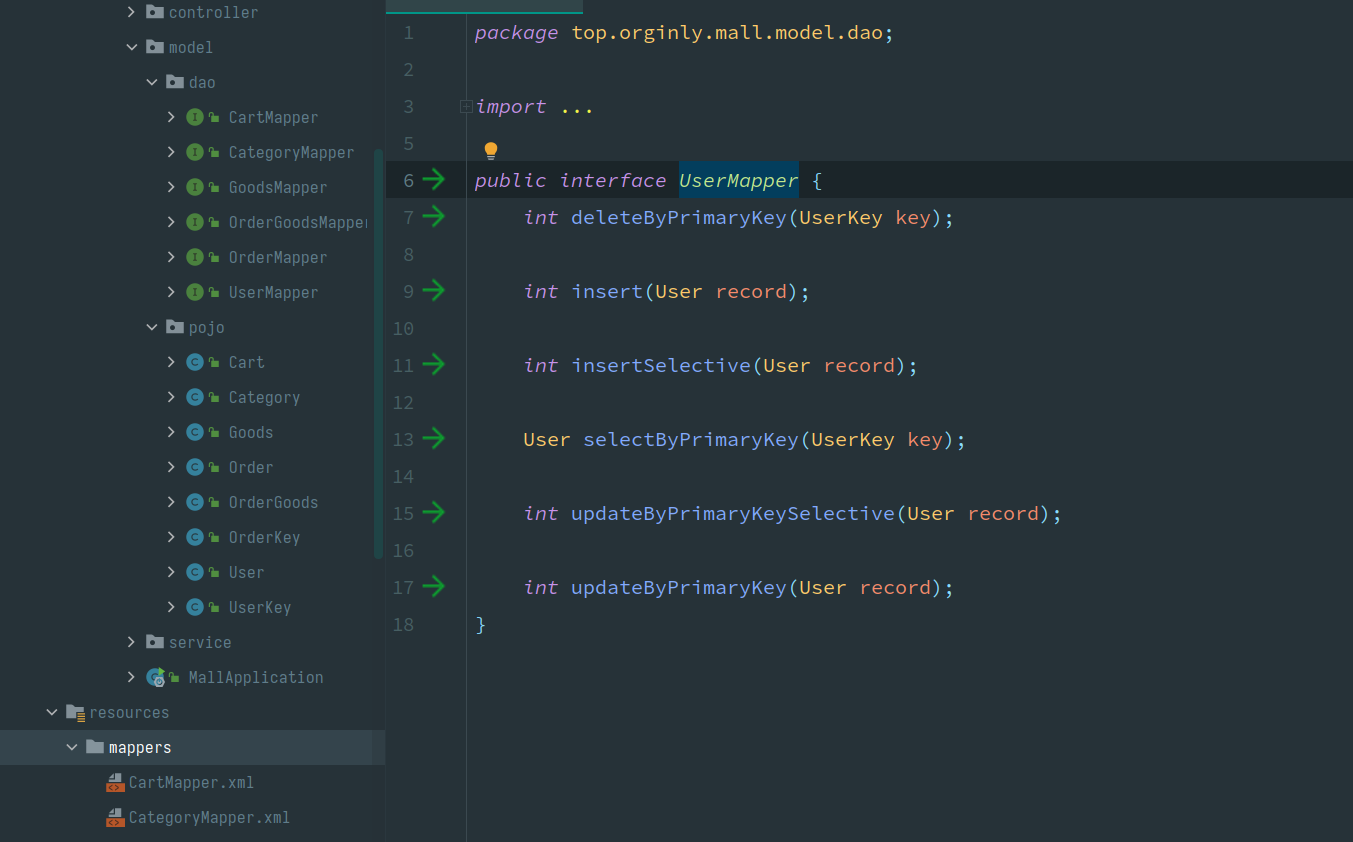Click the class icon of Cart
This screenshot has height=842, width=1353.
(195, 362)
